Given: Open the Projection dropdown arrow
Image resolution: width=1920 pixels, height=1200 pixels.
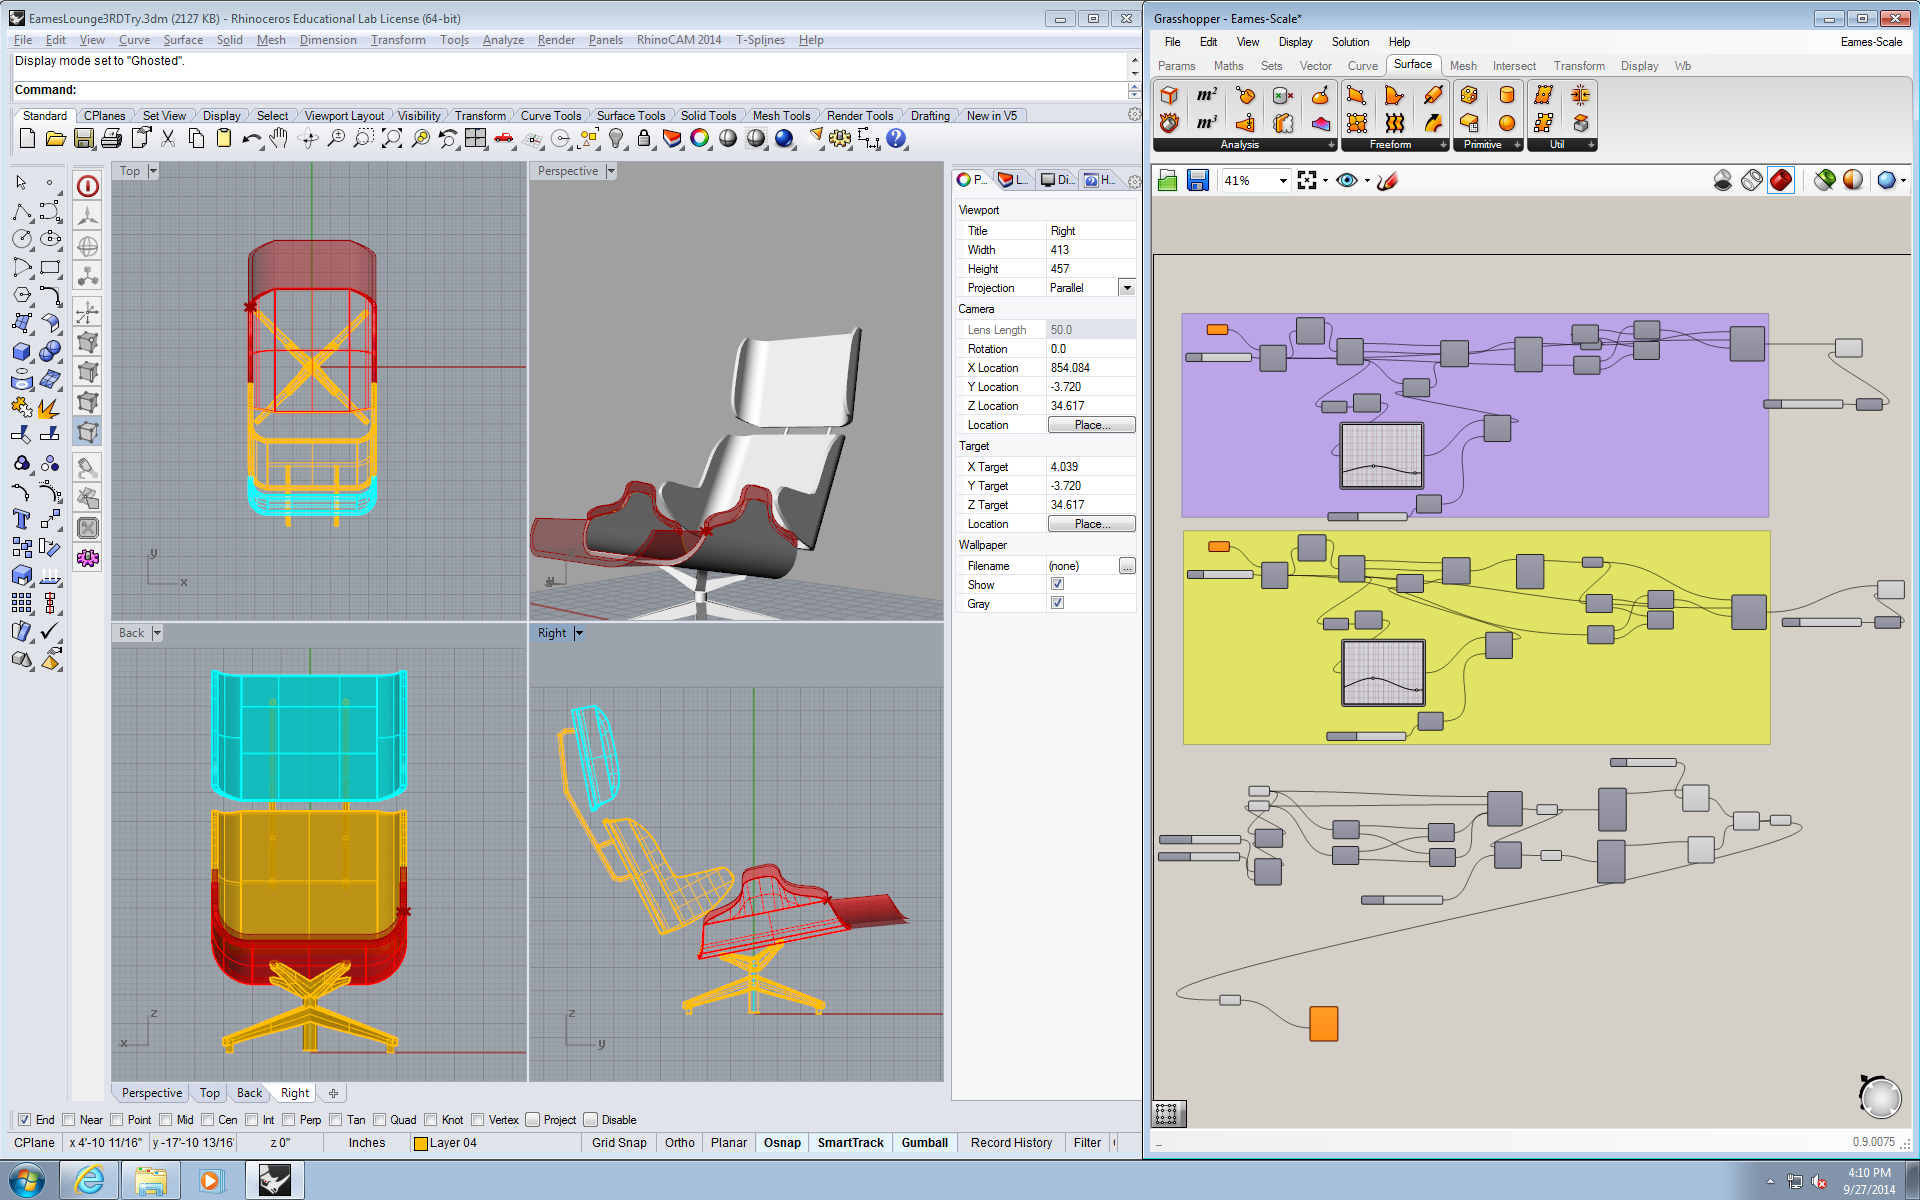Looking at the screenshot, I should [1127, 288].
